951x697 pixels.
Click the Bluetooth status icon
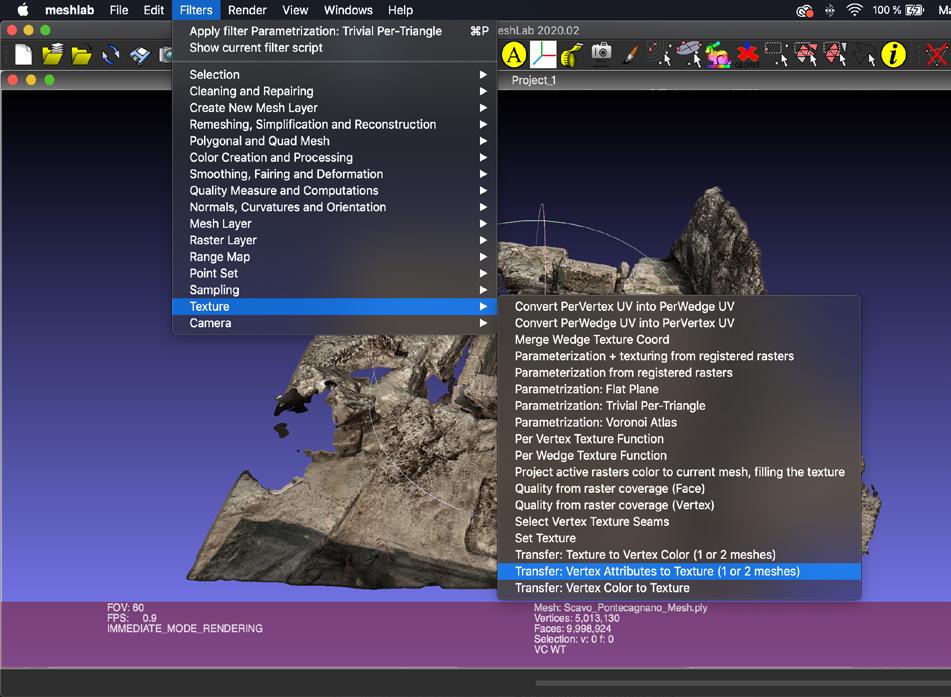tap(830, 10)
